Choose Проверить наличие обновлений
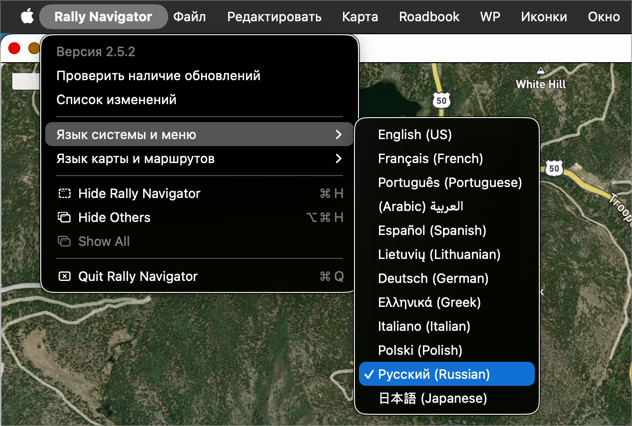Viewport: 632px width, 426px height. click(x=199, y=76)
